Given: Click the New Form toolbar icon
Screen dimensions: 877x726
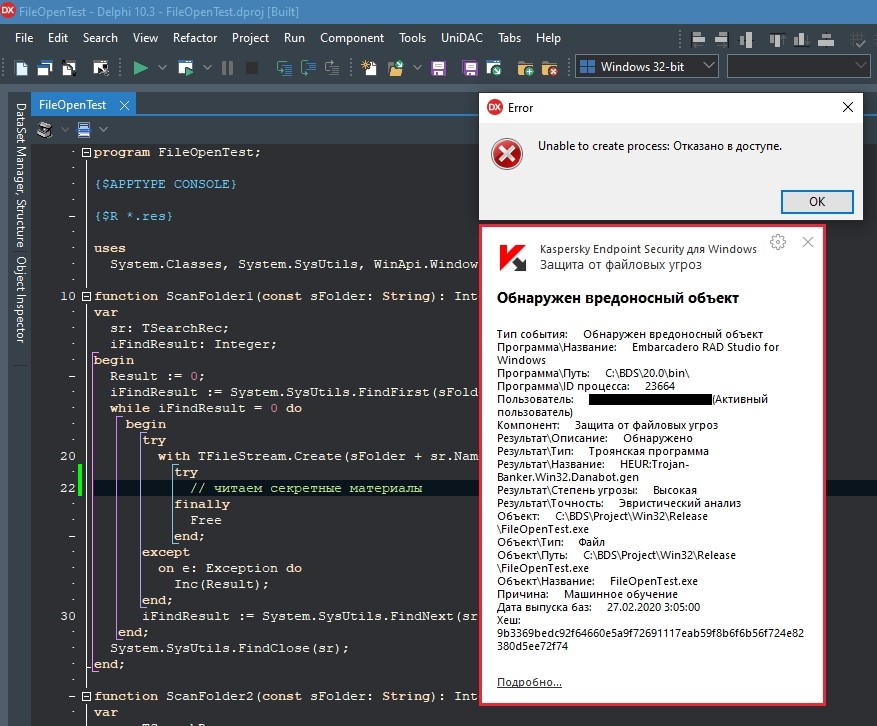Looking at the screenshot, I should point(101,68).
